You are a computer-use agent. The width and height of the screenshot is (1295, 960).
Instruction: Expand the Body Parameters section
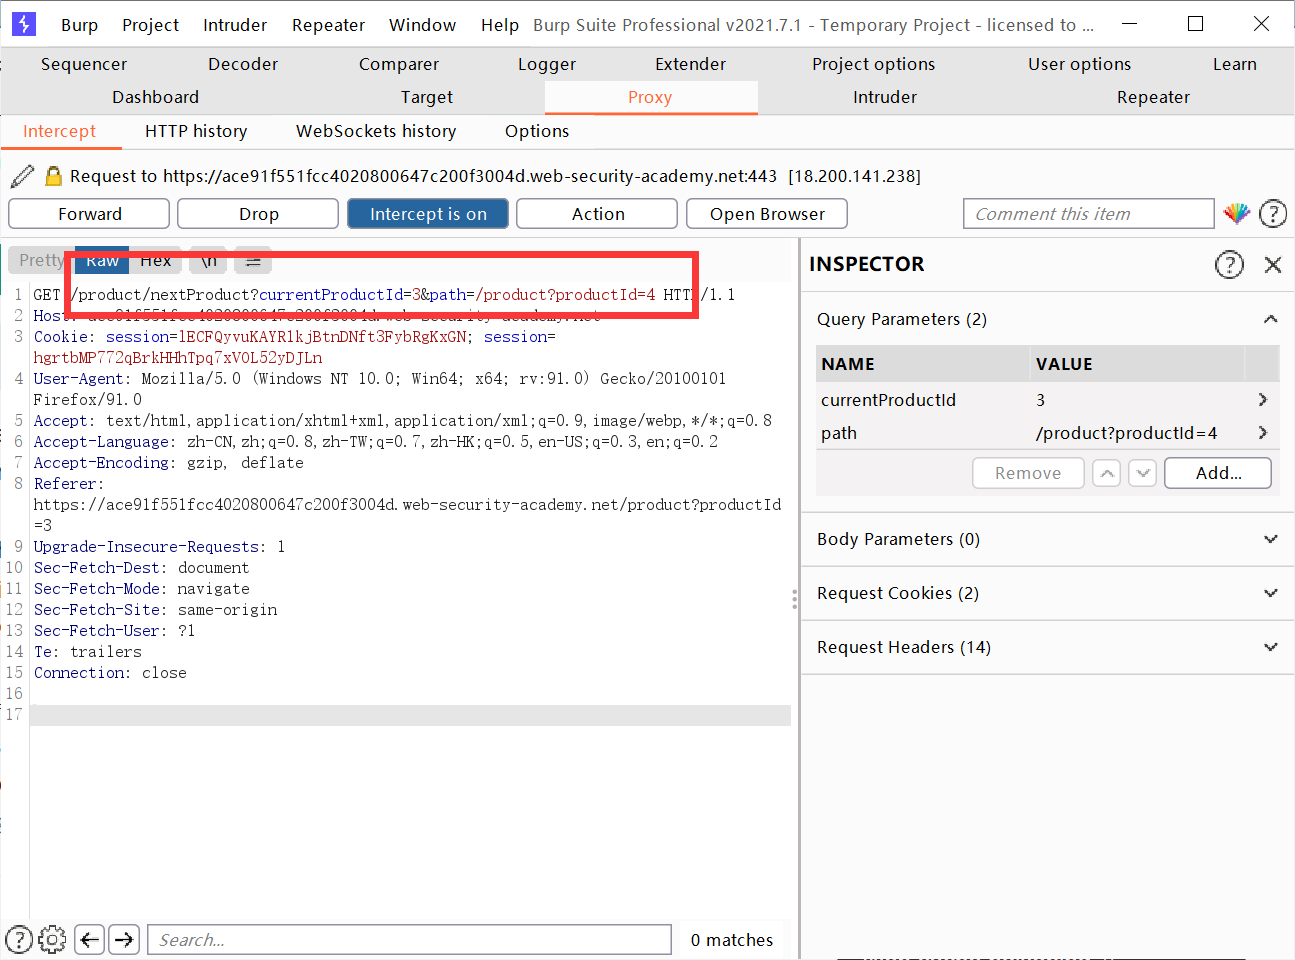(1271, 539)
